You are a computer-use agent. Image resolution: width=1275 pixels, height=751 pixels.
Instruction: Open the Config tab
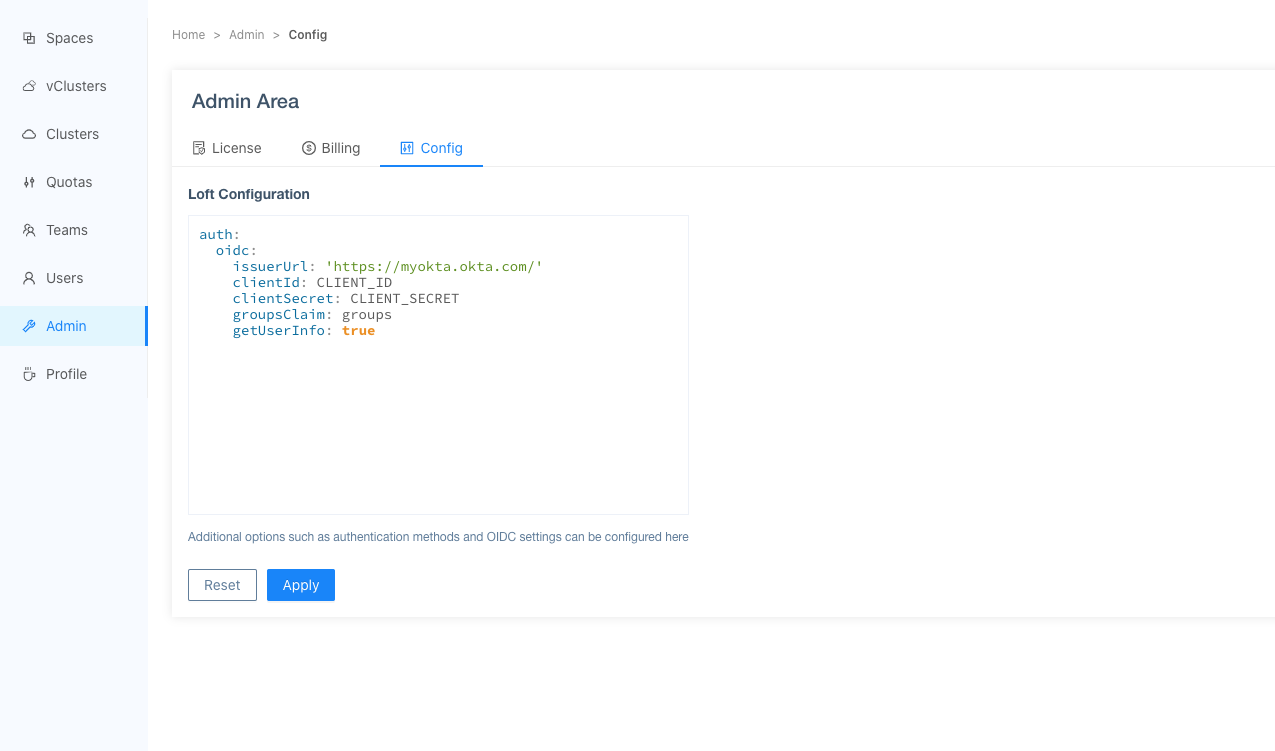440,147
